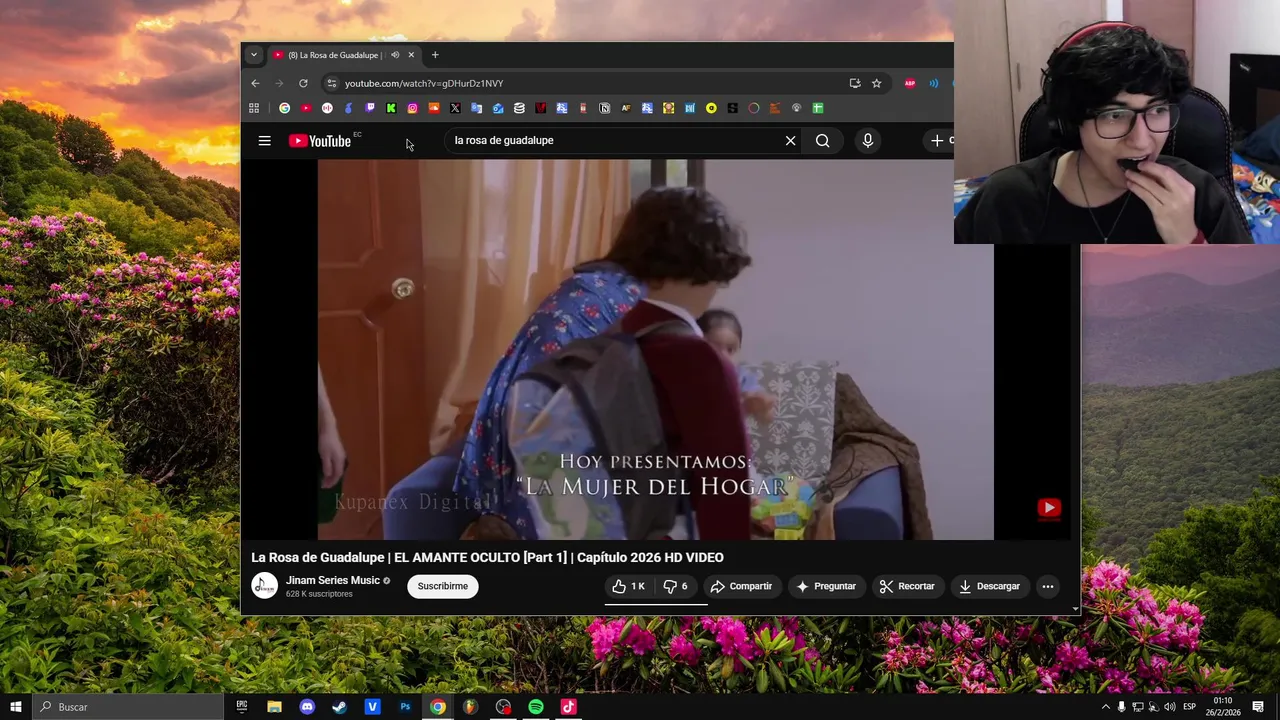Open network settings in the system tray

(1138, 707)
